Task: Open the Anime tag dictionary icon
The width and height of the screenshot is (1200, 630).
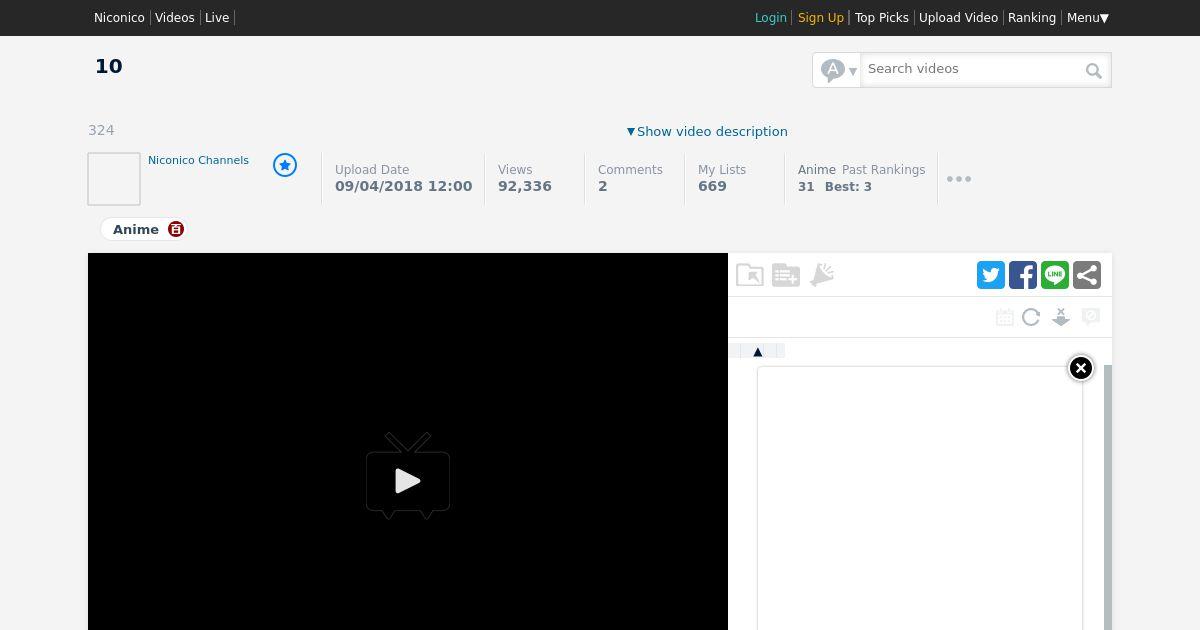Action: pos(176,229)
